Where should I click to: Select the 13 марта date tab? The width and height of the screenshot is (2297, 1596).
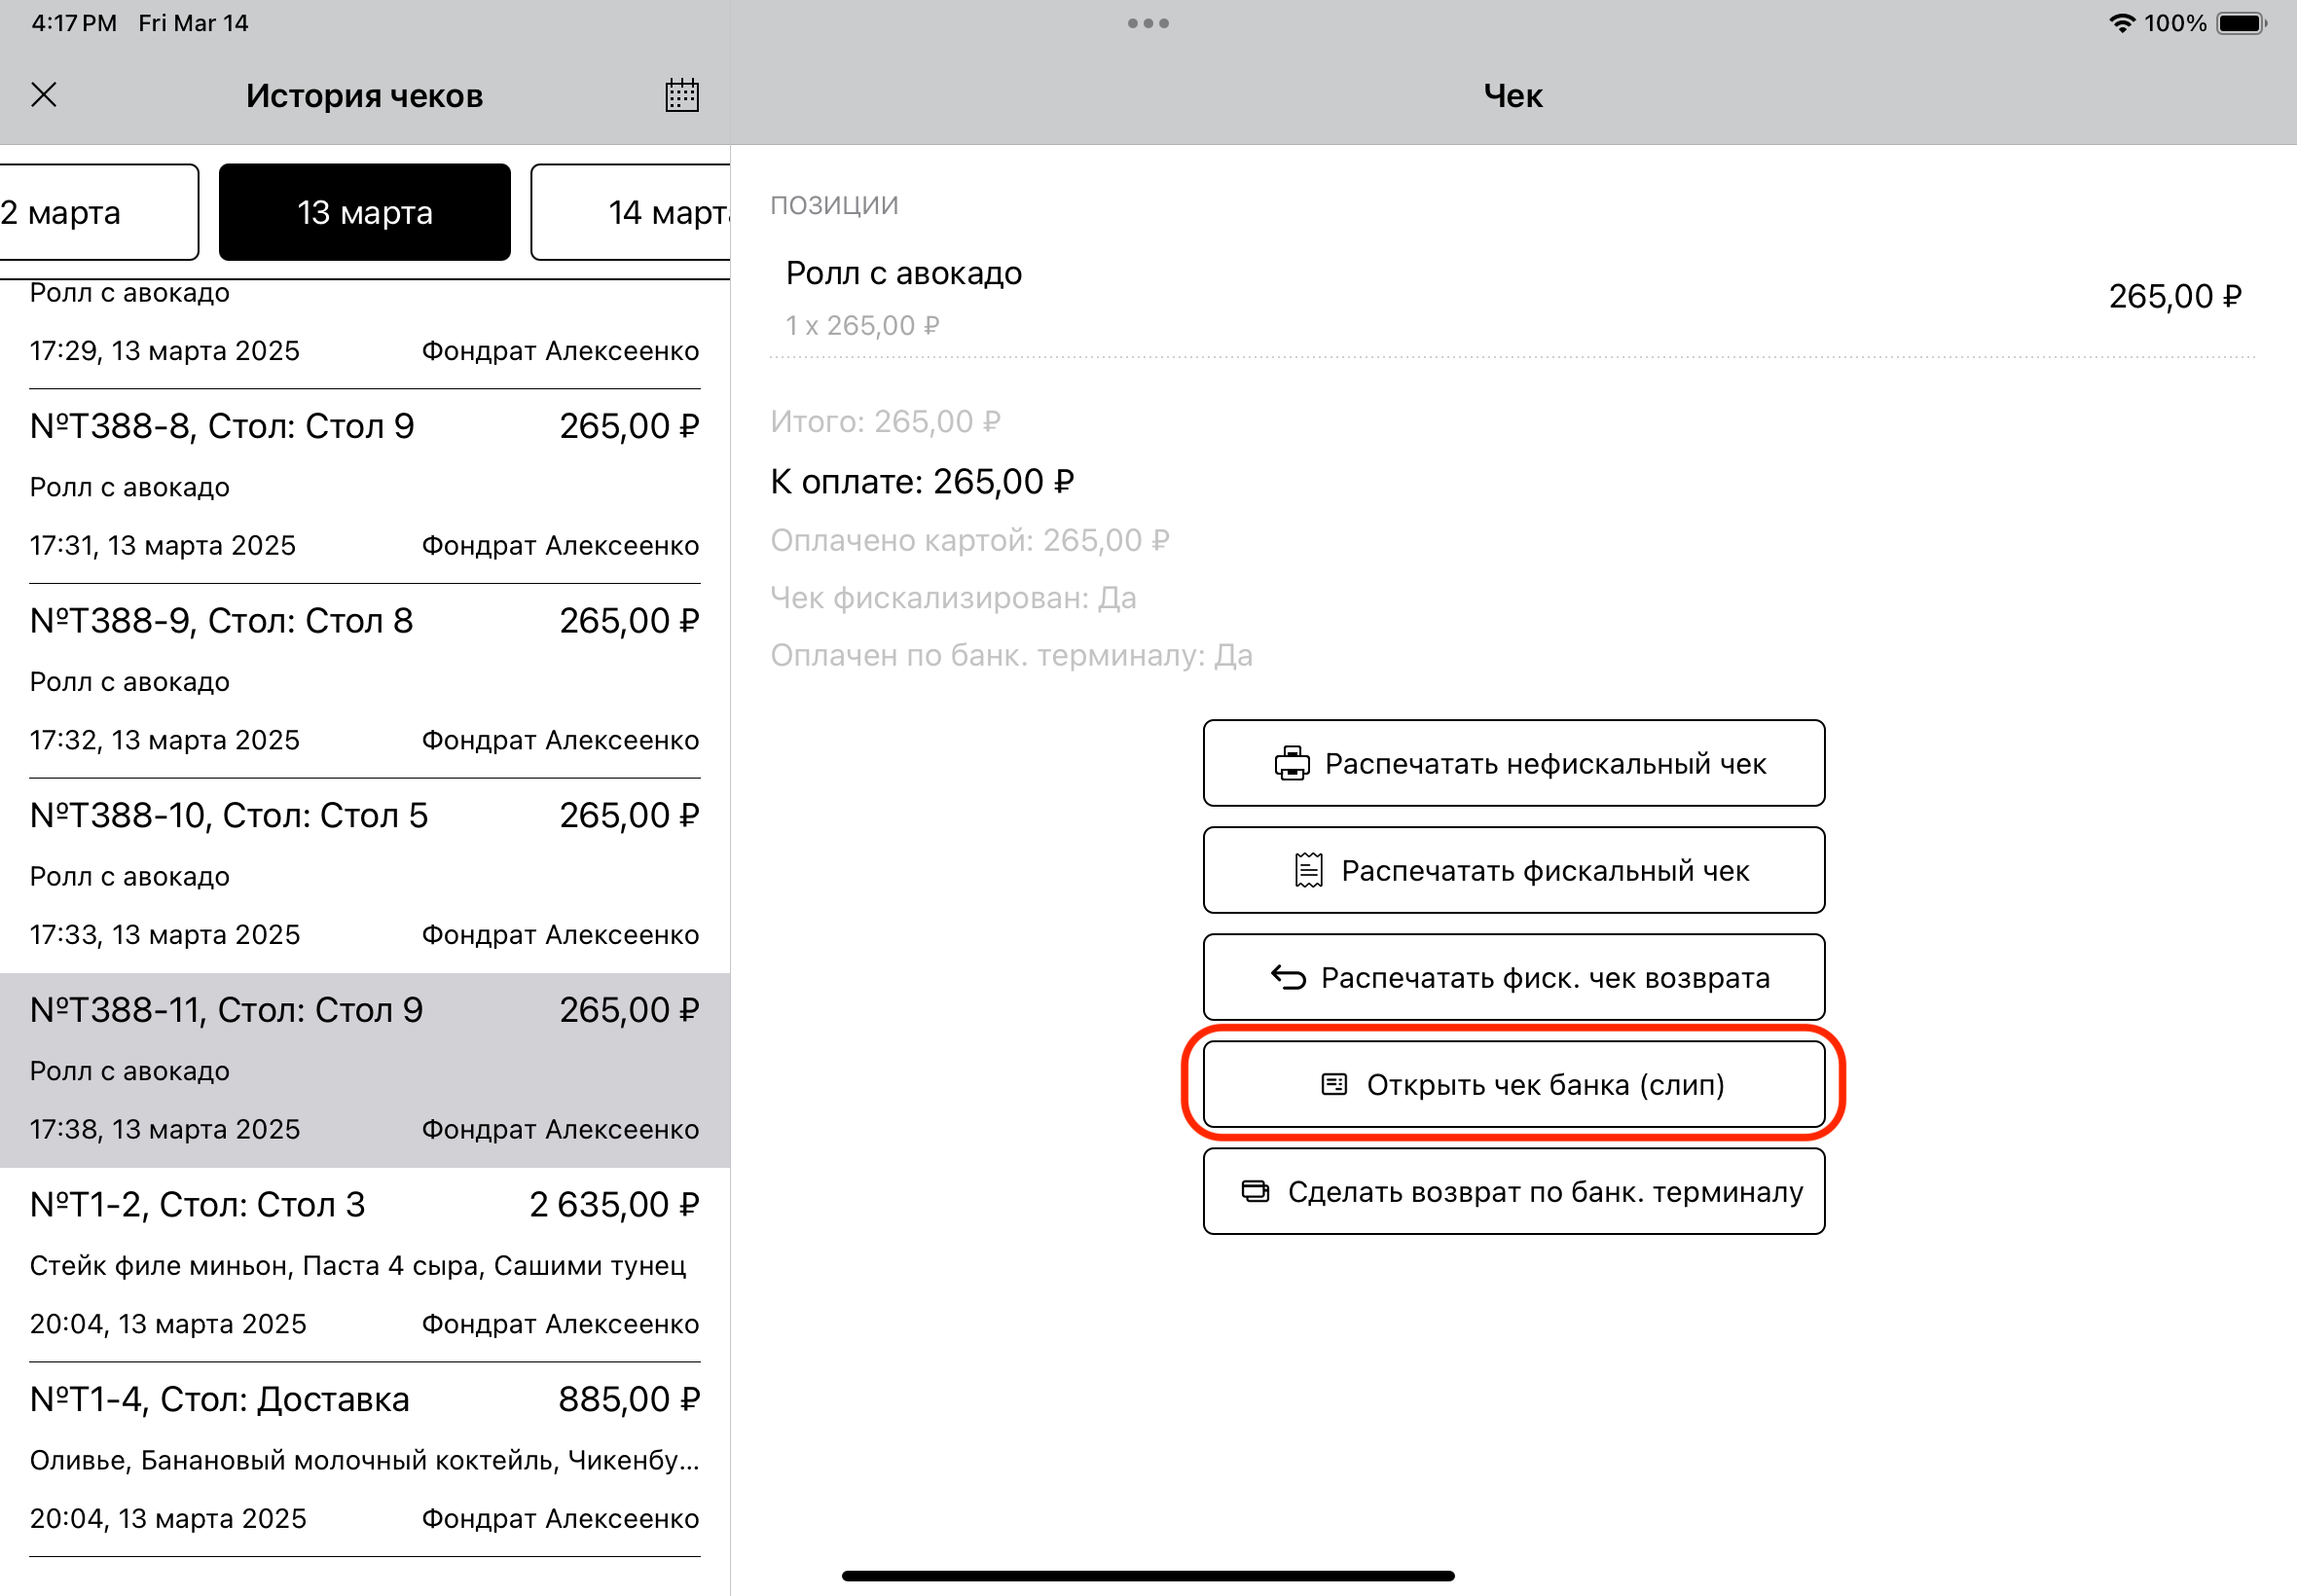pos(364,212)
